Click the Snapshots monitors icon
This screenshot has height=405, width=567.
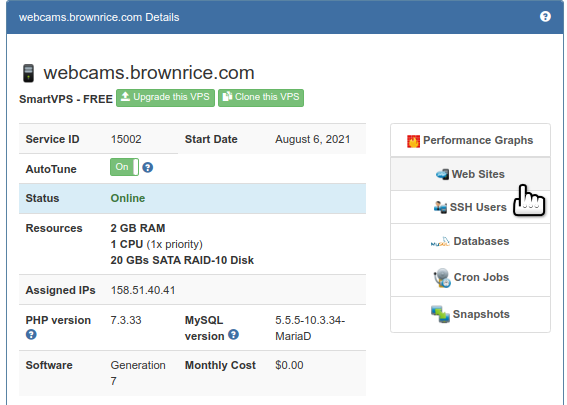pos(440,314)
